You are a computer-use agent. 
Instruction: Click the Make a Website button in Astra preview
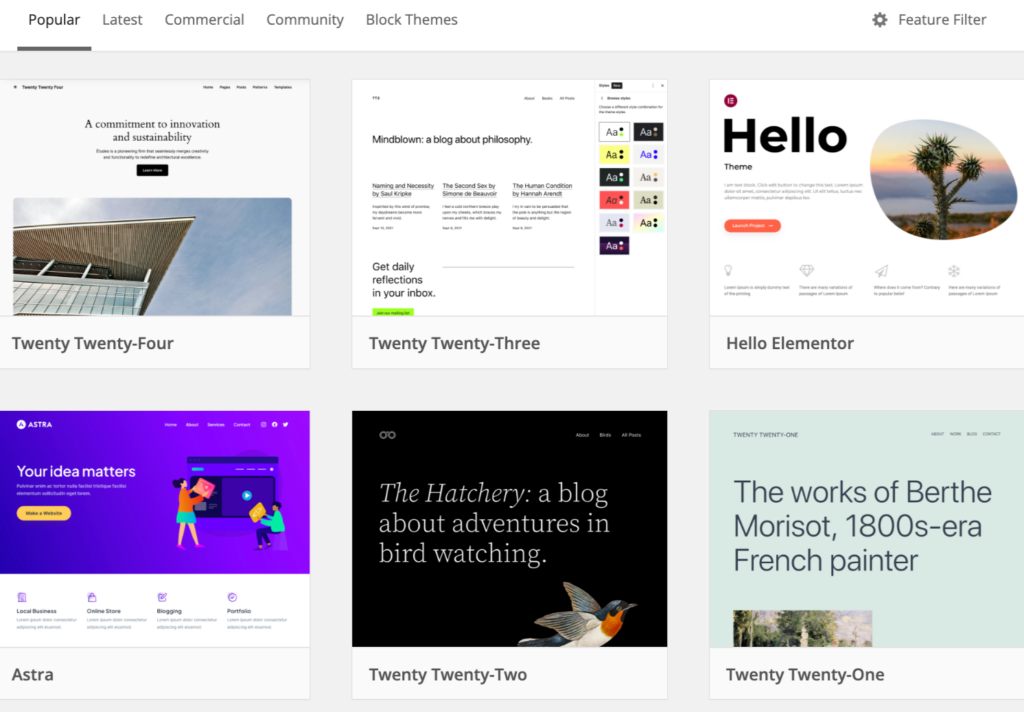click(x=43, y=513)
